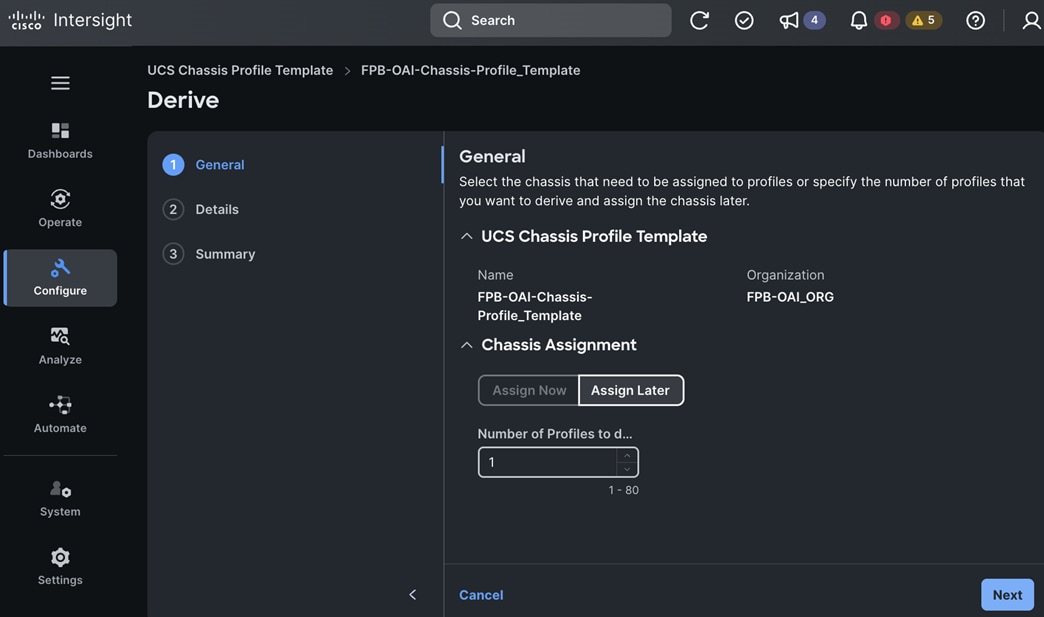Screen dimensions: 1044x617
Task: Open the Analyze section
Action: click(x=60, y=346)
